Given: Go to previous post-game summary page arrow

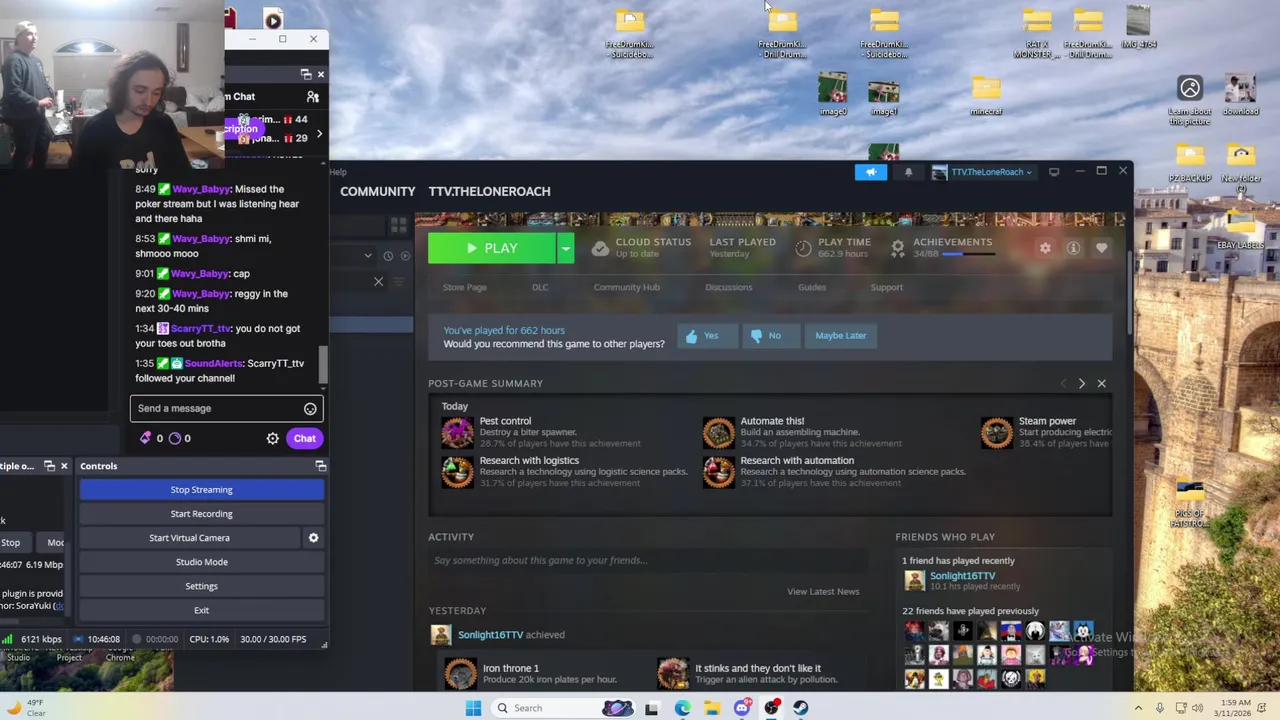Looking at the screenshot, I should point(1063,384).
